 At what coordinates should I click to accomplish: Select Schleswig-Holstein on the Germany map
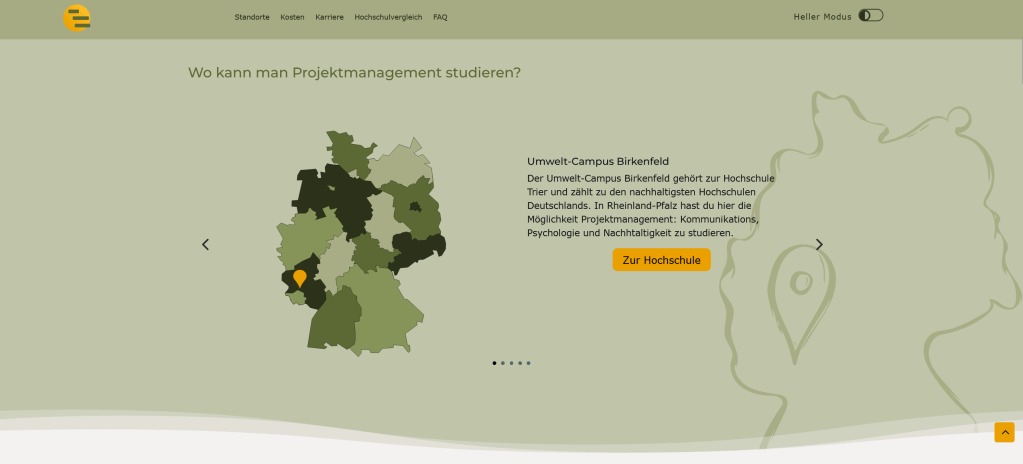[347, 150]
